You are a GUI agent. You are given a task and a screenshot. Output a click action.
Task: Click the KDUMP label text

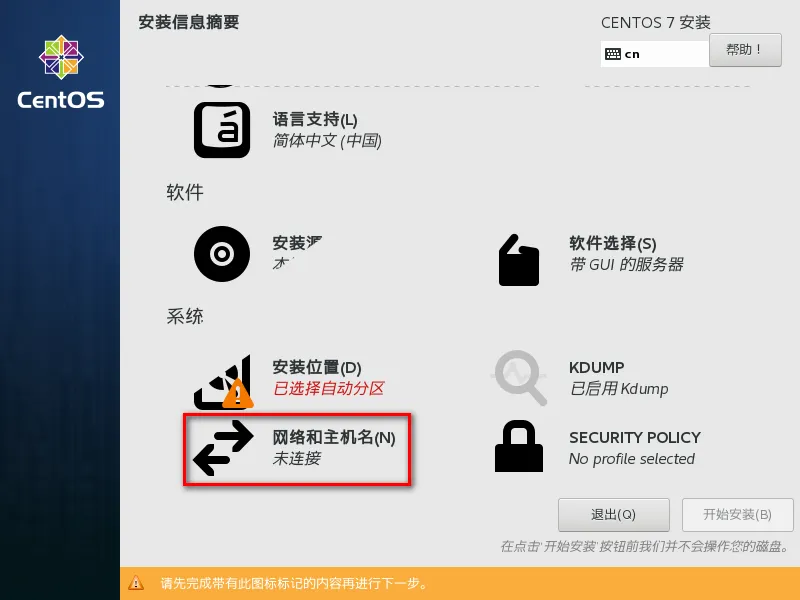[x=596, y=367]
